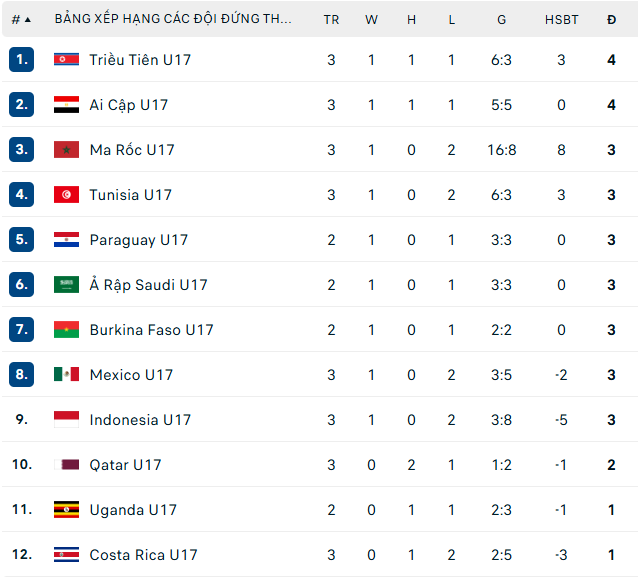Sort table by HSBT column header

coord(561,19)
